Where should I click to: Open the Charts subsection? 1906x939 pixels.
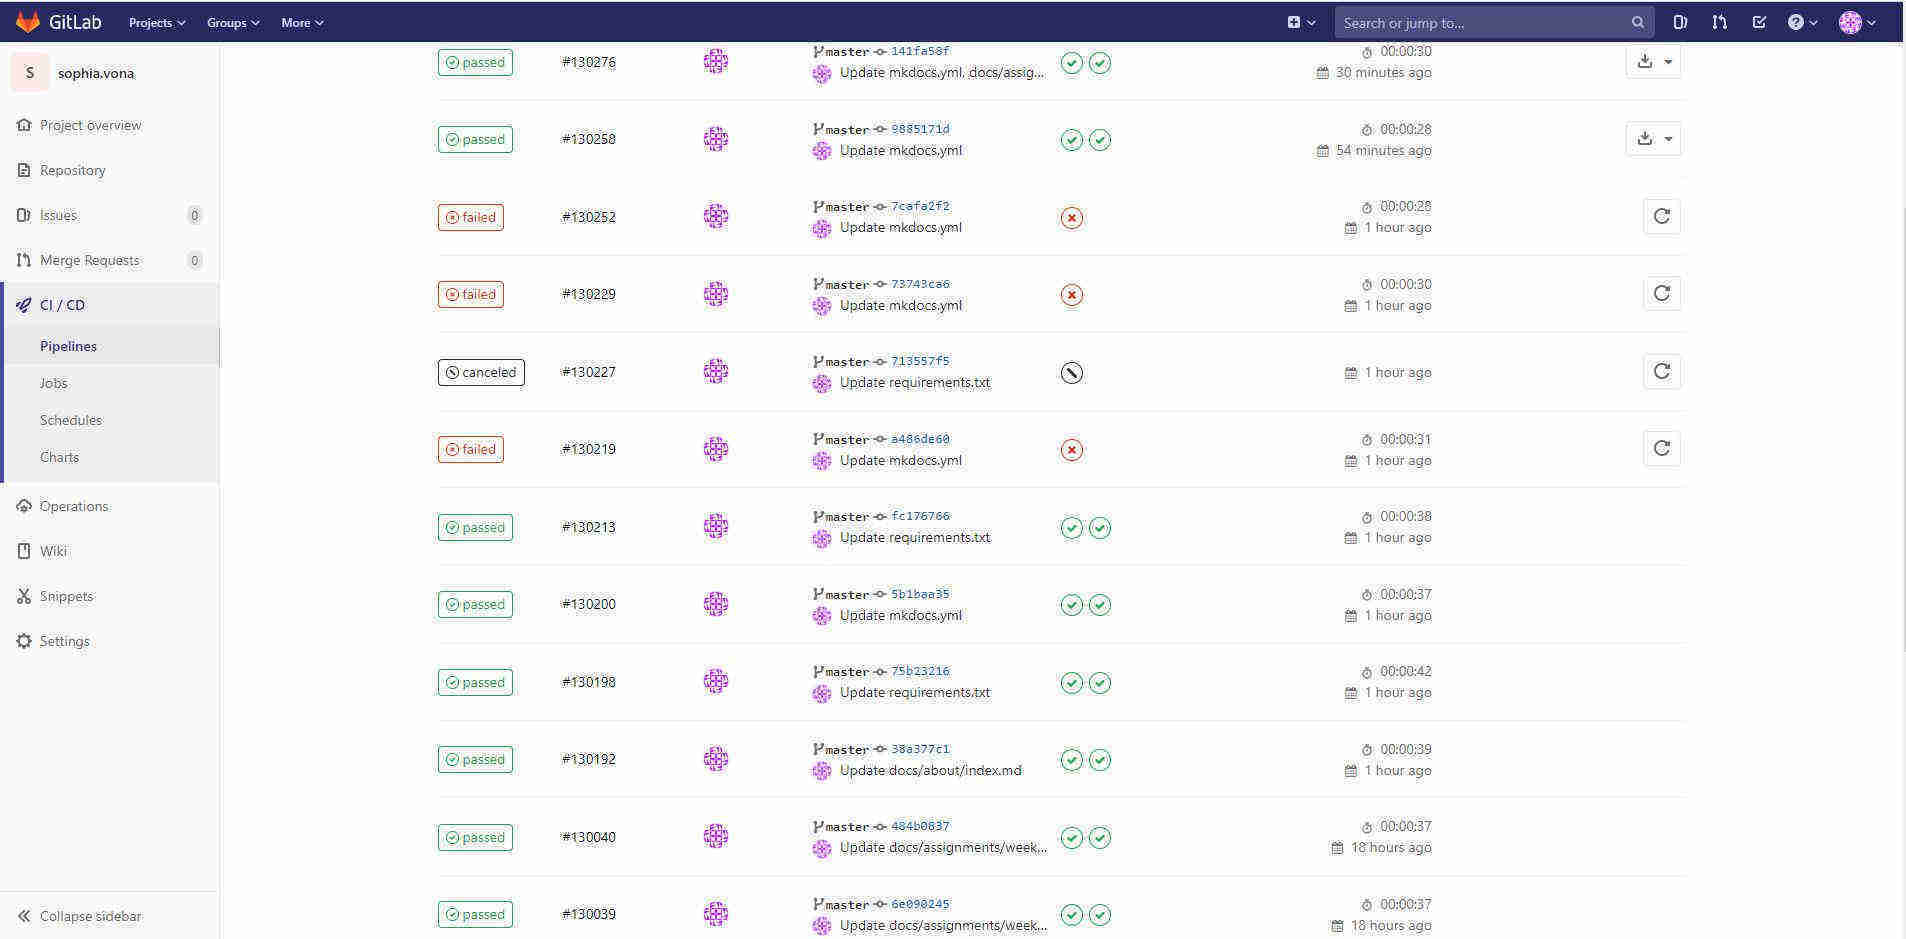point(59,457)
